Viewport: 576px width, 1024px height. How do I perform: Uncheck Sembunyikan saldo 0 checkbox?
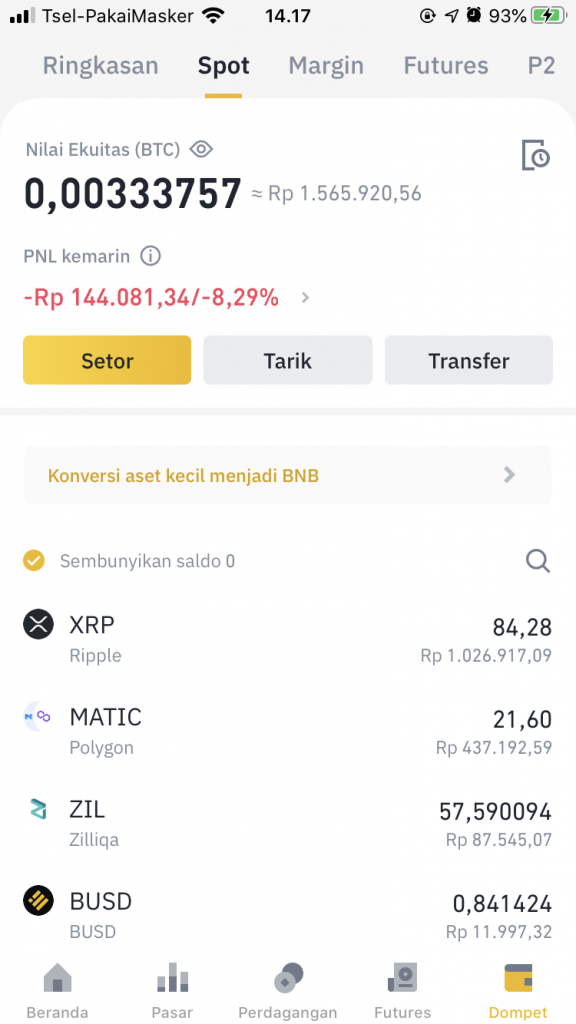pyautogui.click(x=34, y=561)
